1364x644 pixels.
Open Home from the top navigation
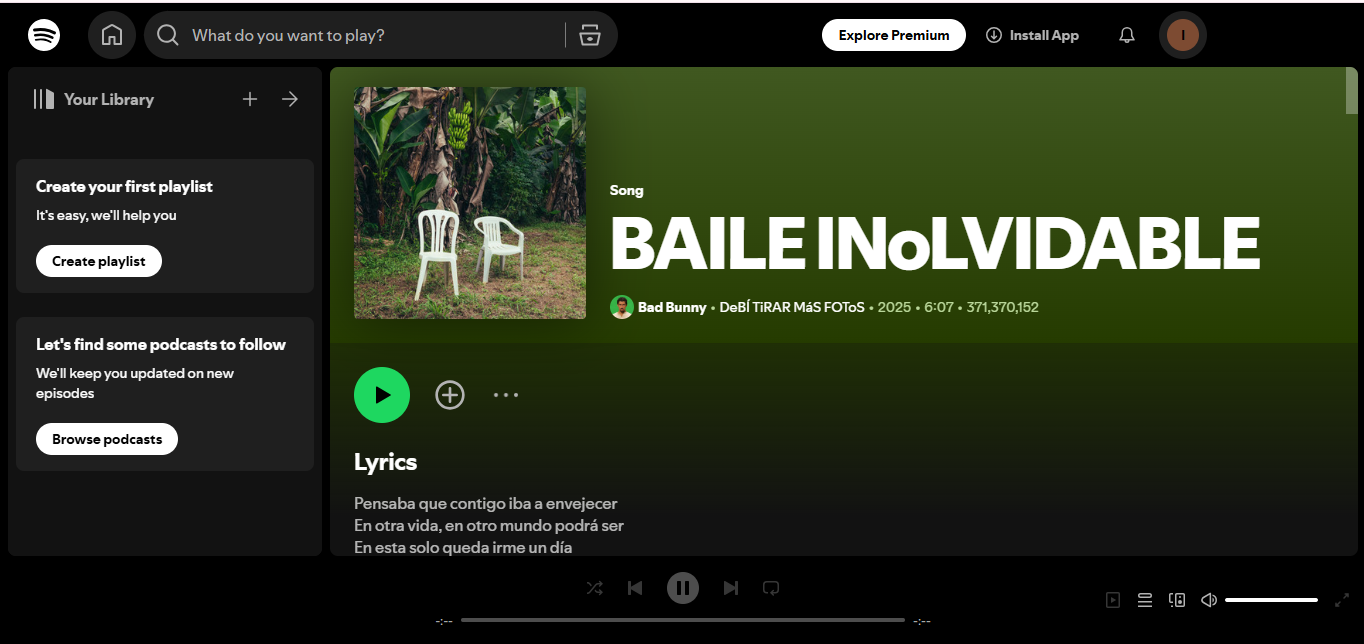[x=111, y=34]
